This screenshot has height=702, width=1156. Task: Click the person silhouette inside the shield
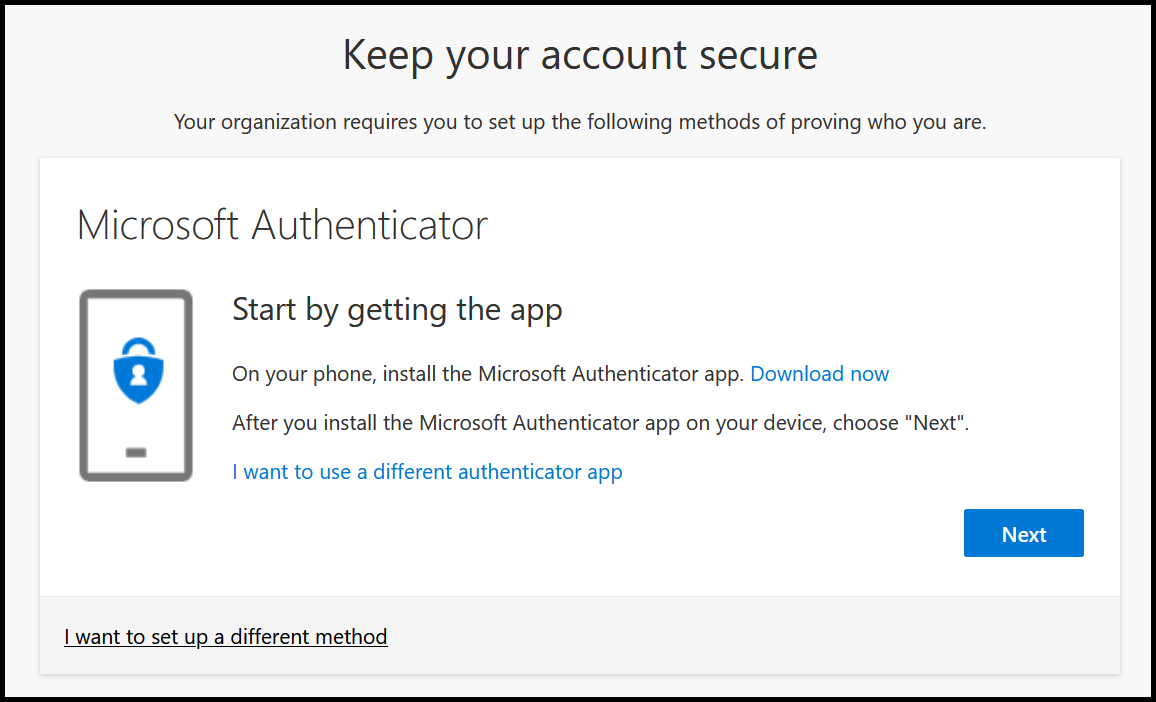[138, 375]
